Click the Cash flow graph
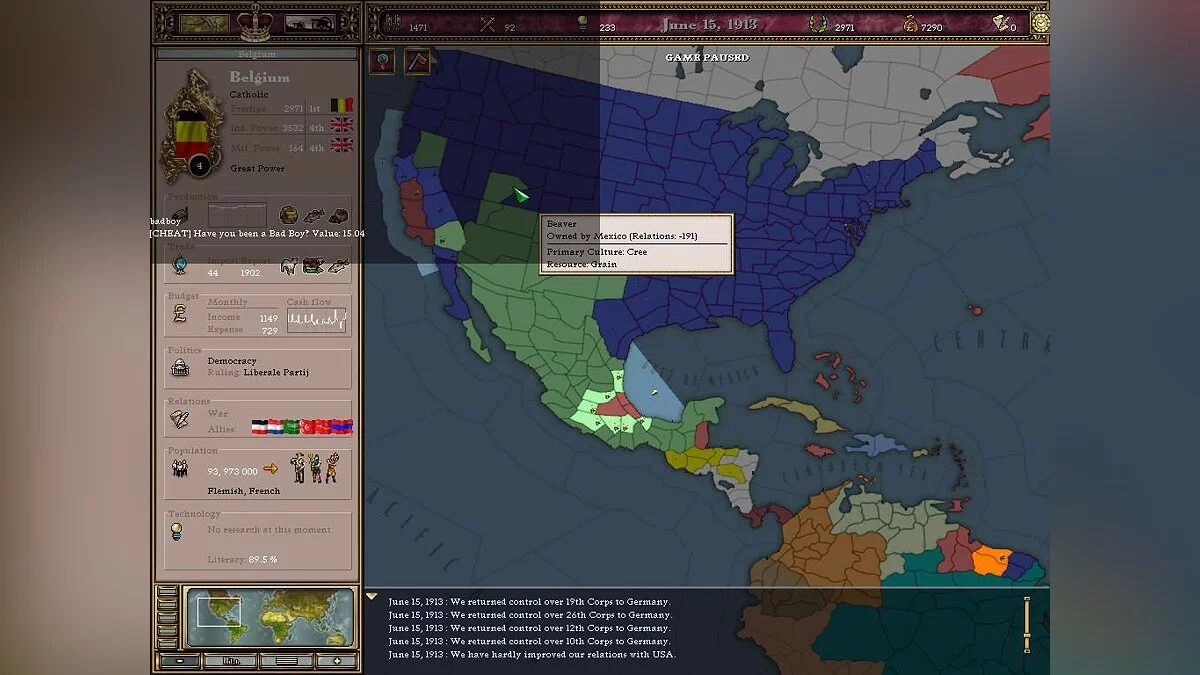 (317, 320)
